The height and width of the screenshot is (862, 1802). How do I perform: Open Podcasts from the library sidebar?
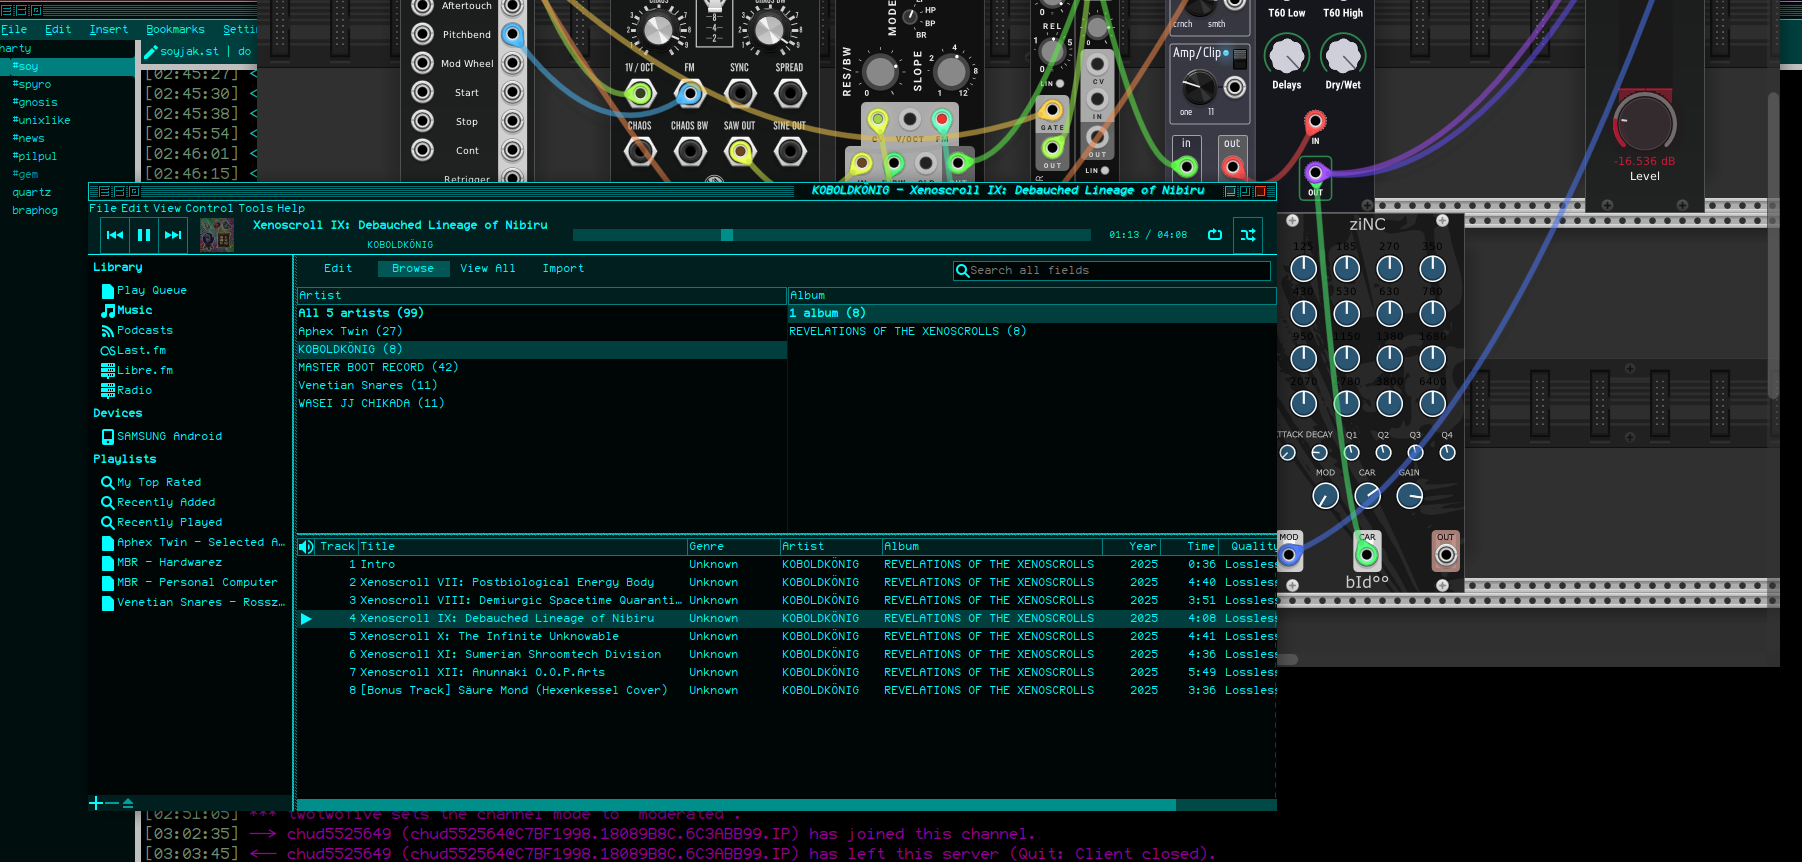coord(144,330)
